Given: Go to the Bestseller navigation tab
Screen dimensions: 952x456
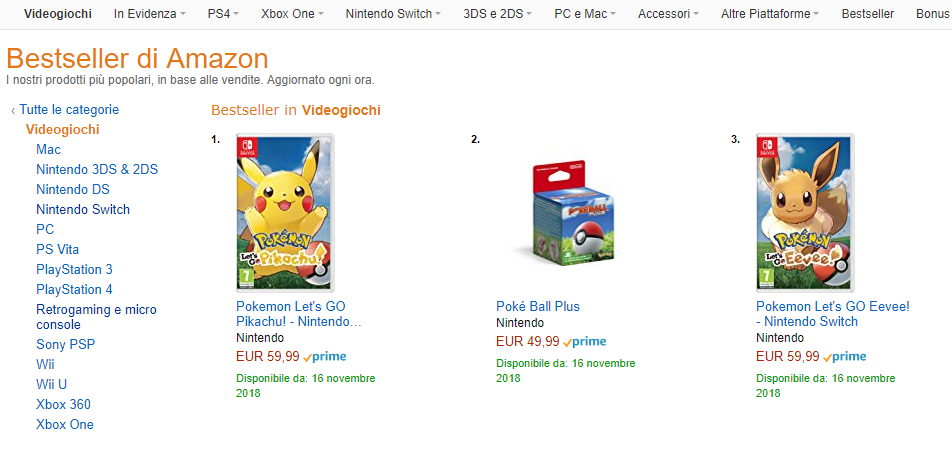Looking at the screenshot, I should click(868, 14).
